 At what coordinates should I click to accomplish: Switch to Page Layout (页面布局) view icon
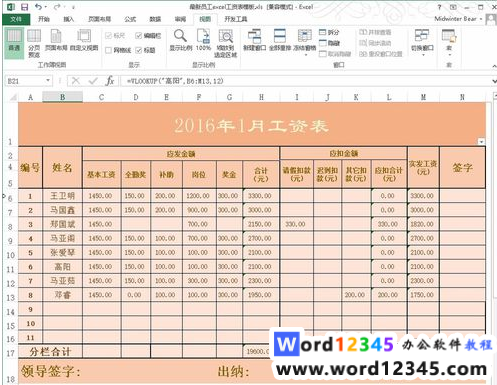click(x=56, y=40)
